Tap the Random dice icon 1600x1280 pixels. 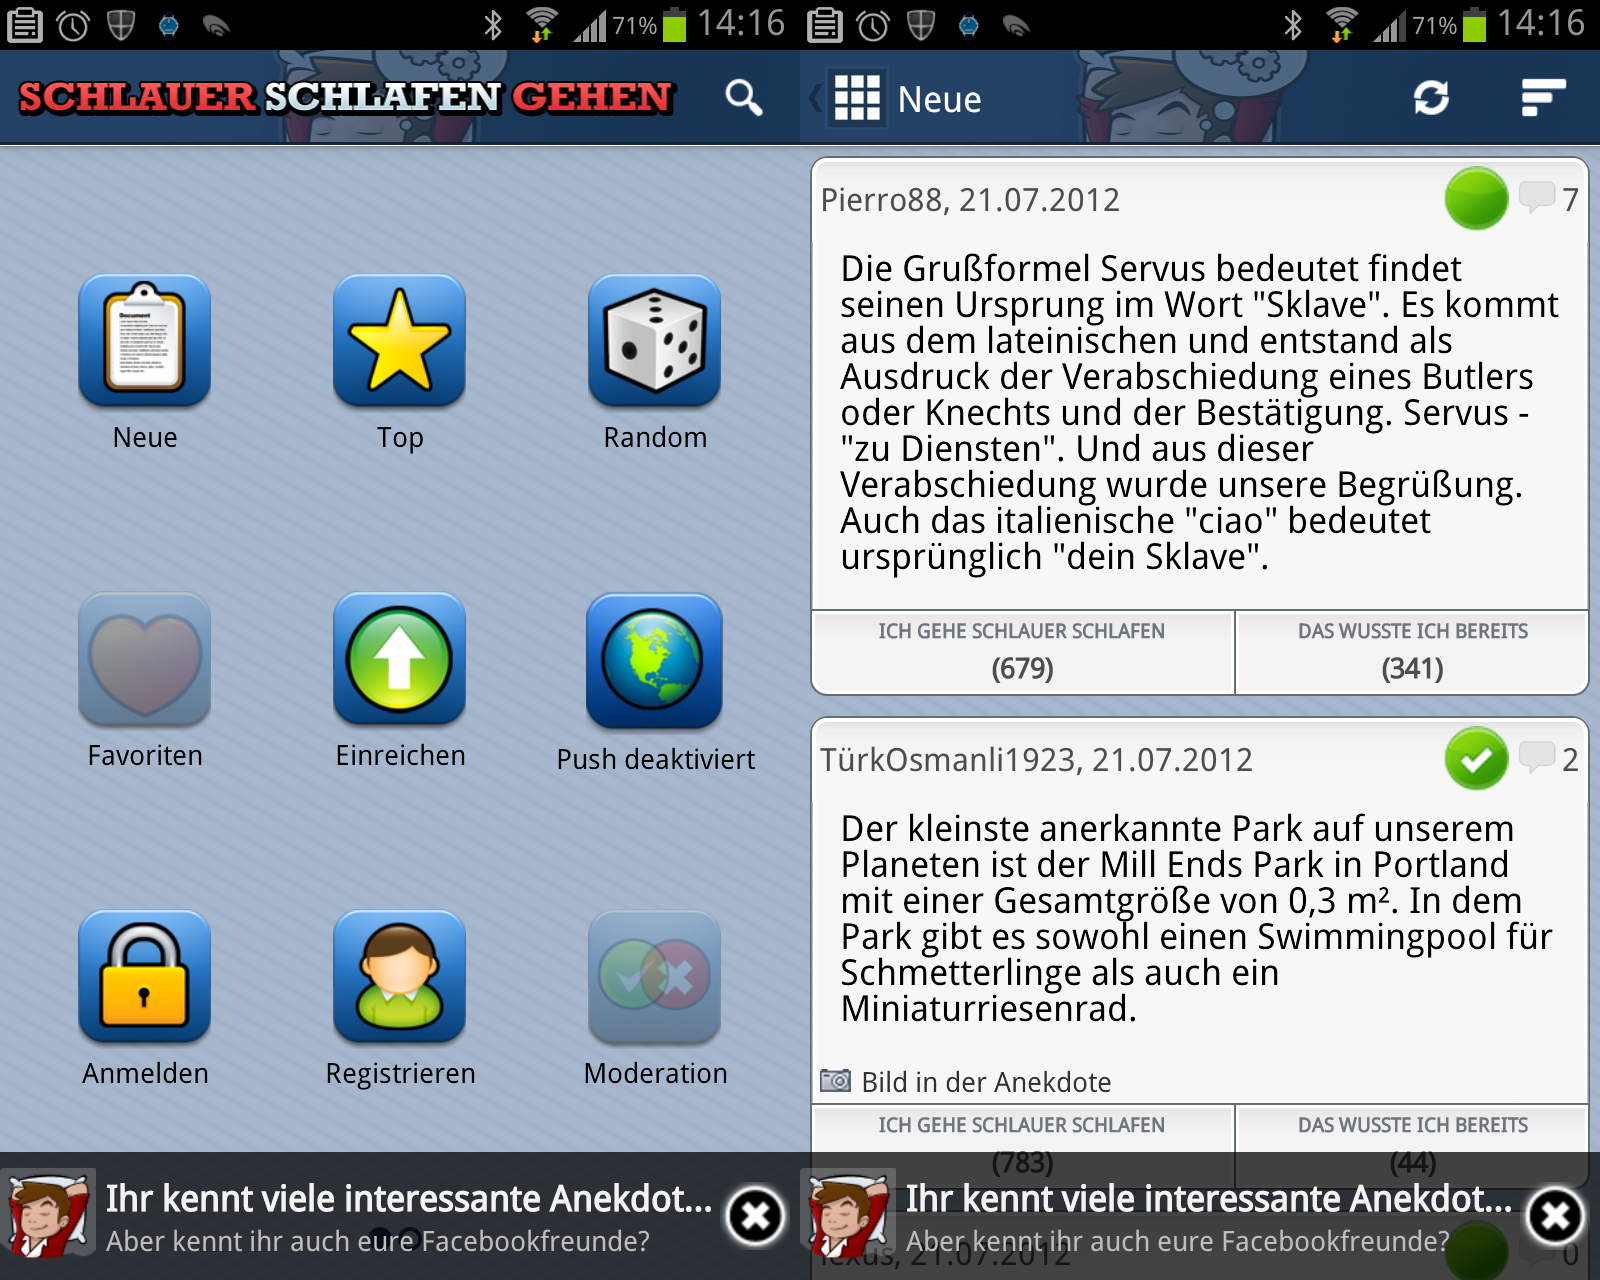tap(655, 340)
